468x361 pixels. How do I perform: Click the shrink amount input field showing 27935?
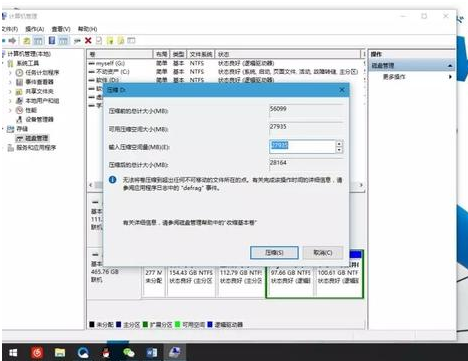(x=302, y=146)
